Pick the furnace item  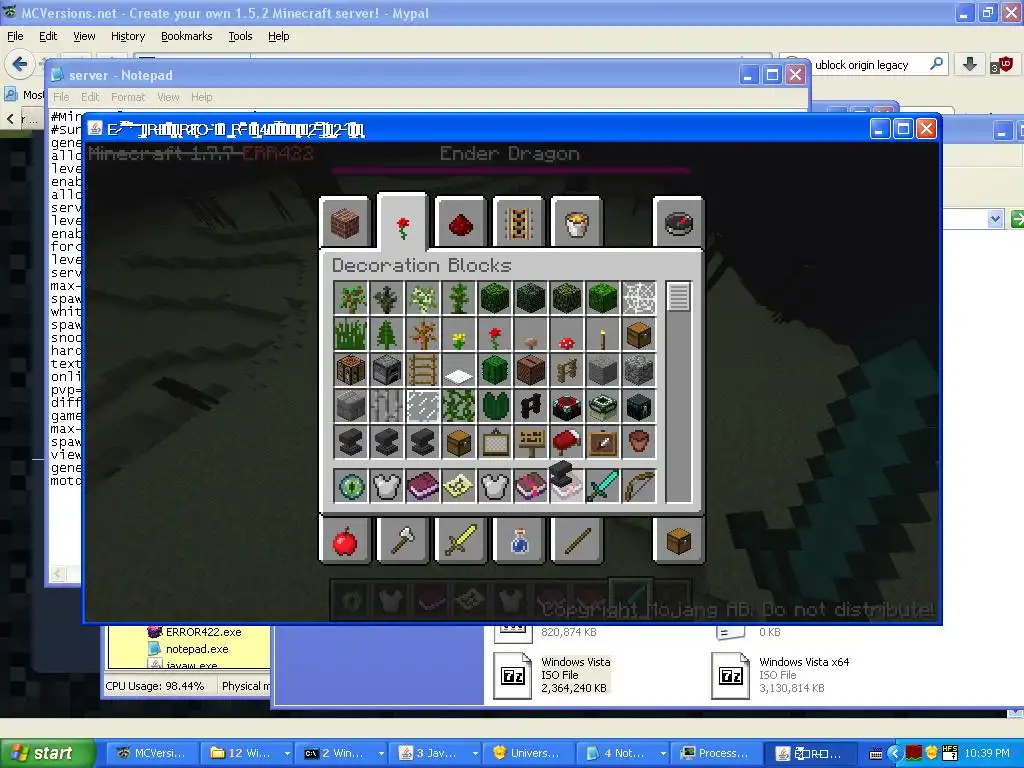(x=386, y=370)
